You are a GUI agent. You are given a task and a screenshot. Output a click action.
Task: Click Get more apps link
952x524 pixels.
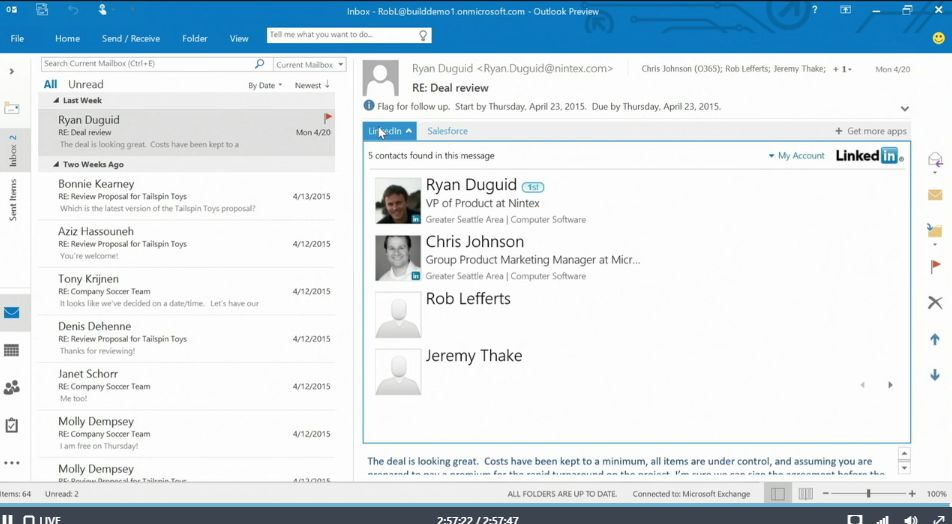[870, 131]
